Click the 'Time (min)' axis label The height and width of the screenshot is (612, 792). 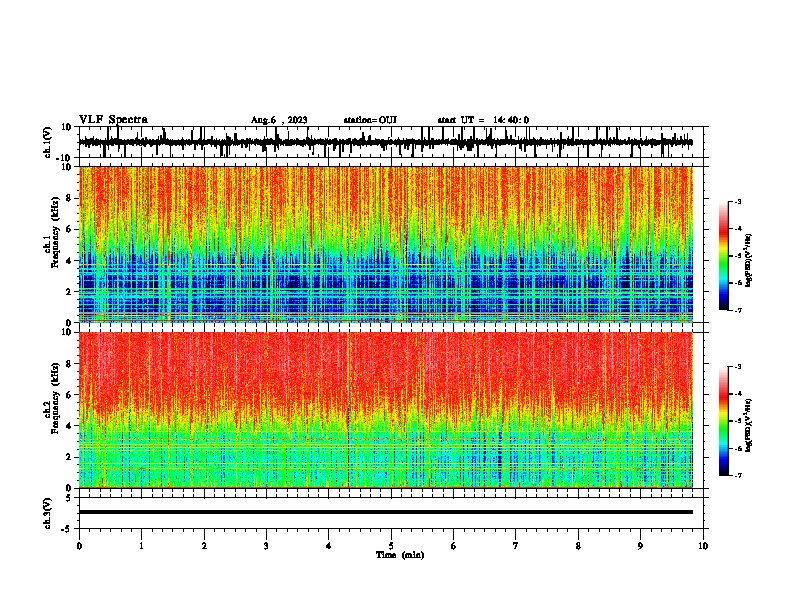pyautogui.click(x=400, y=555)
